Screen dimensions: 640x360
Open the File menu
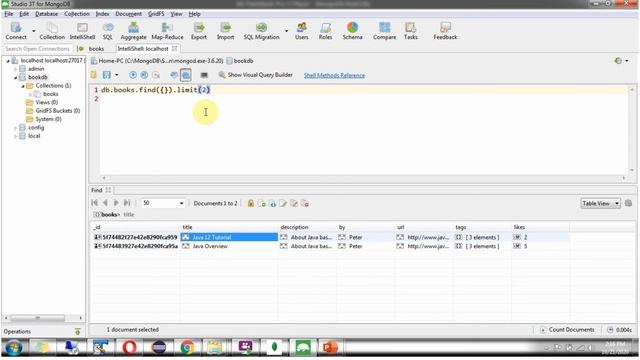(x=9, y=14)
